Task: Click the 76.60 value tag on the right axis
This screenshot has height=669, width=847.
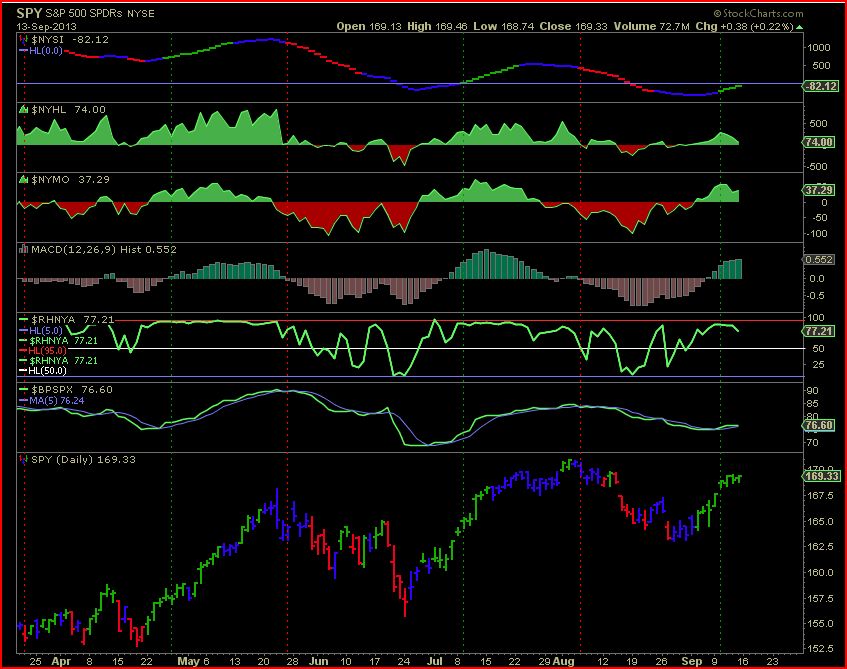Action: [x=819, y=425]
